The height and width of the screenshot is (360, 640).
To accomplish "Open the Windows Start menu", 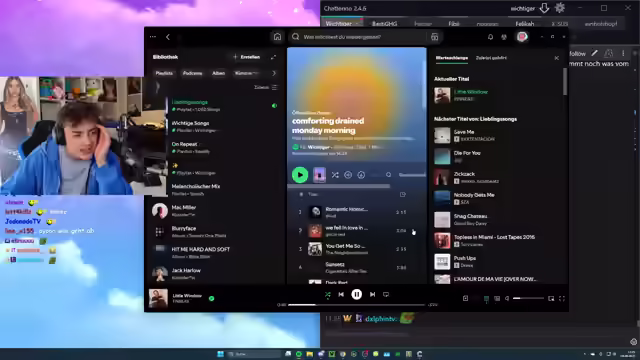I will (220, 354).
